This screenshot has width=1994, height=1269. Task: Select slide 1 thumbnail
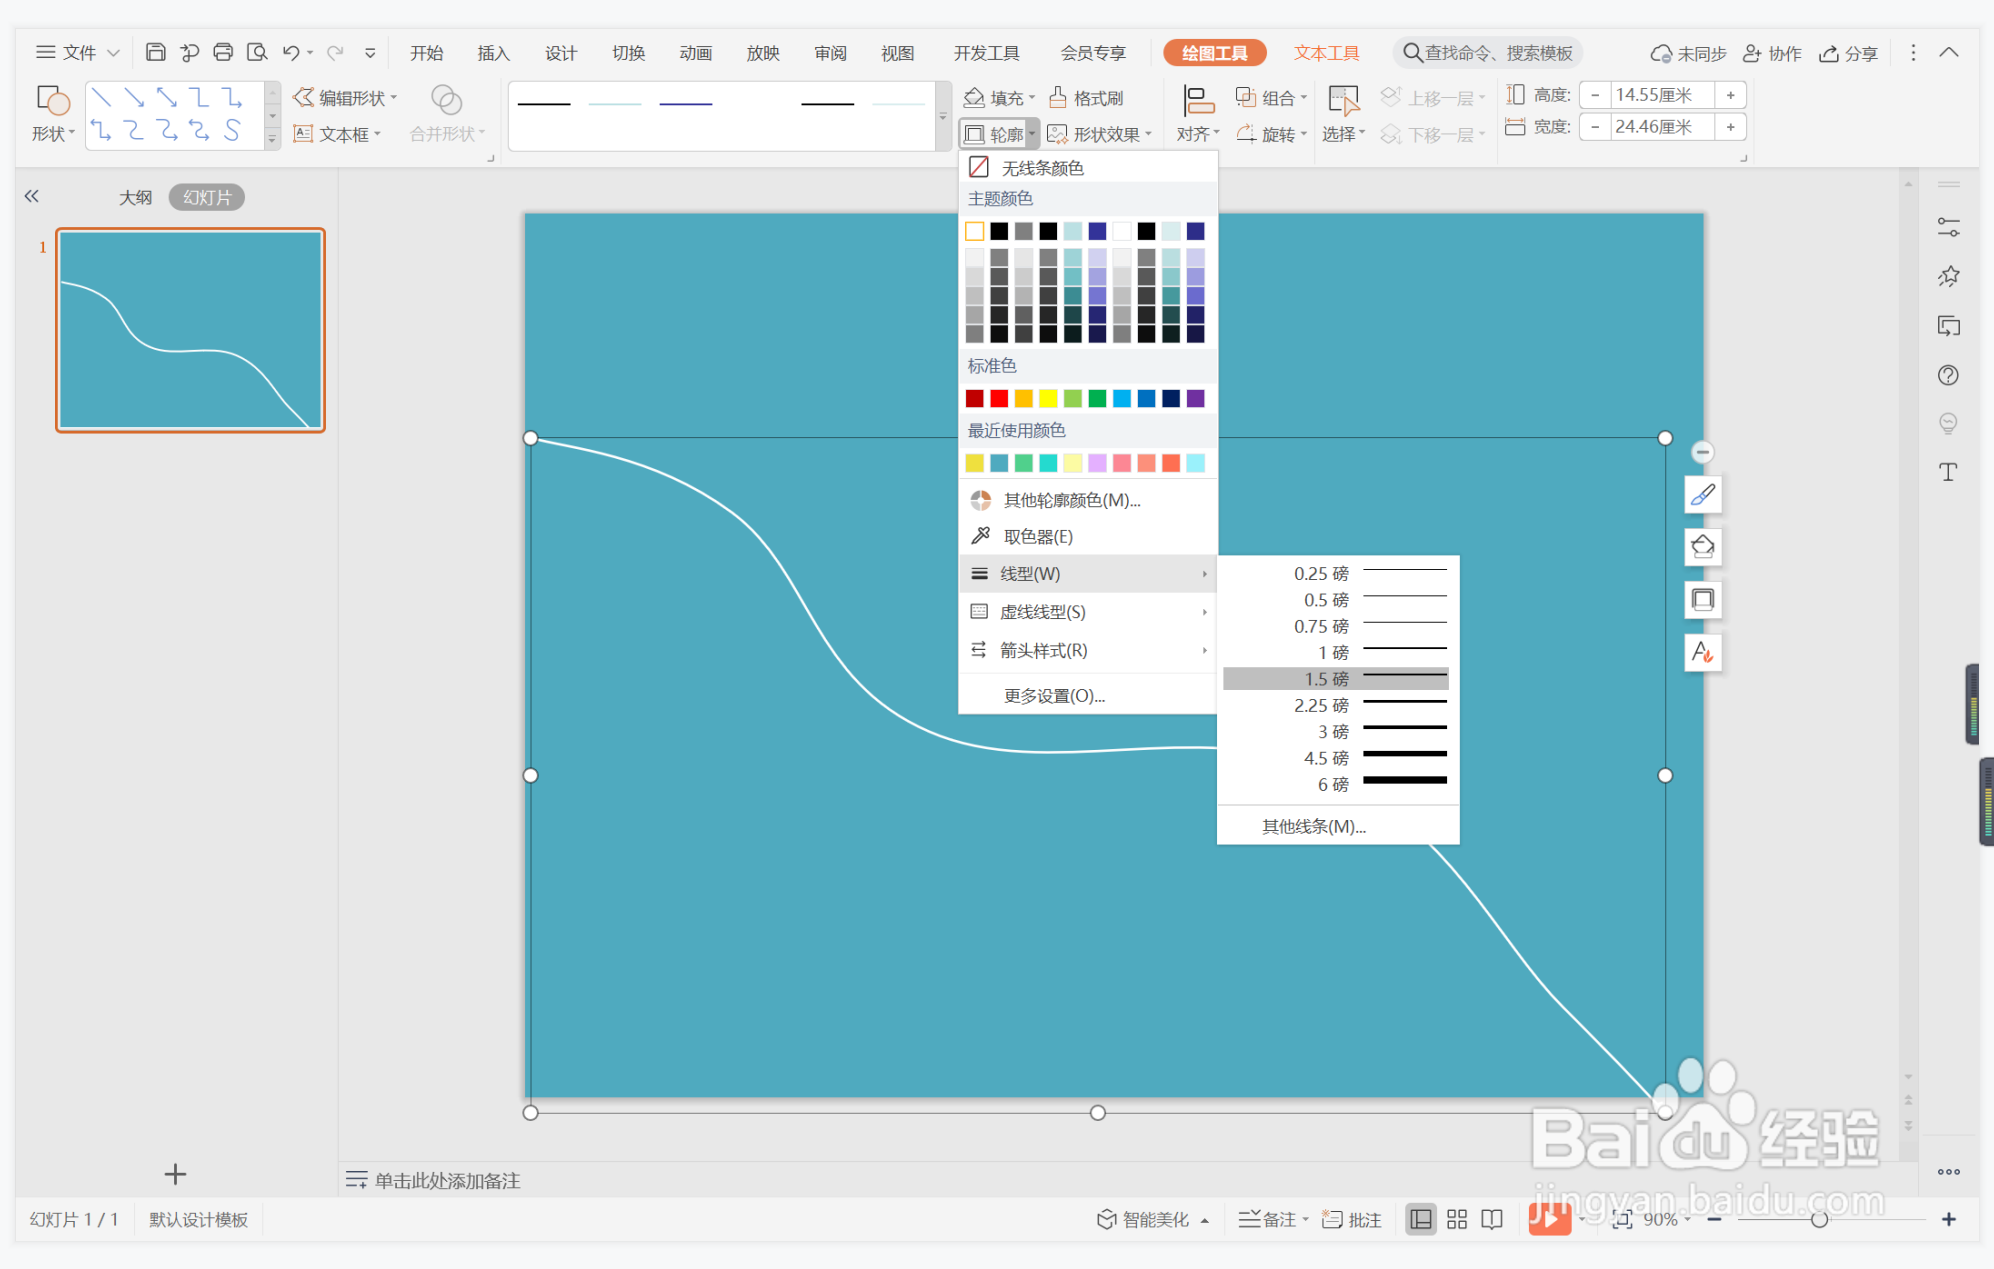[x=190, y=330]
